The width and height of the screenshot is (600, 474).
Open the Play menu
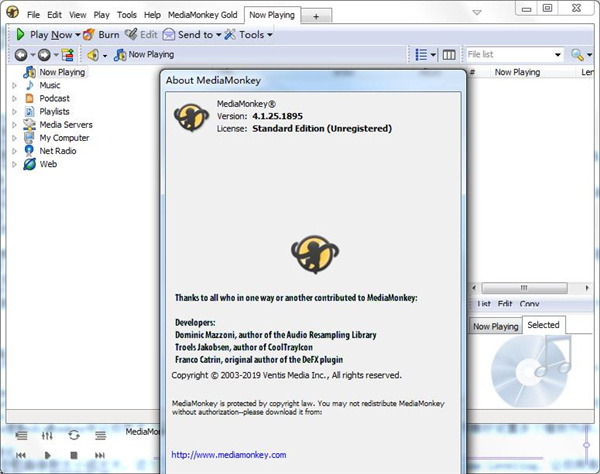tap(101, 15)
